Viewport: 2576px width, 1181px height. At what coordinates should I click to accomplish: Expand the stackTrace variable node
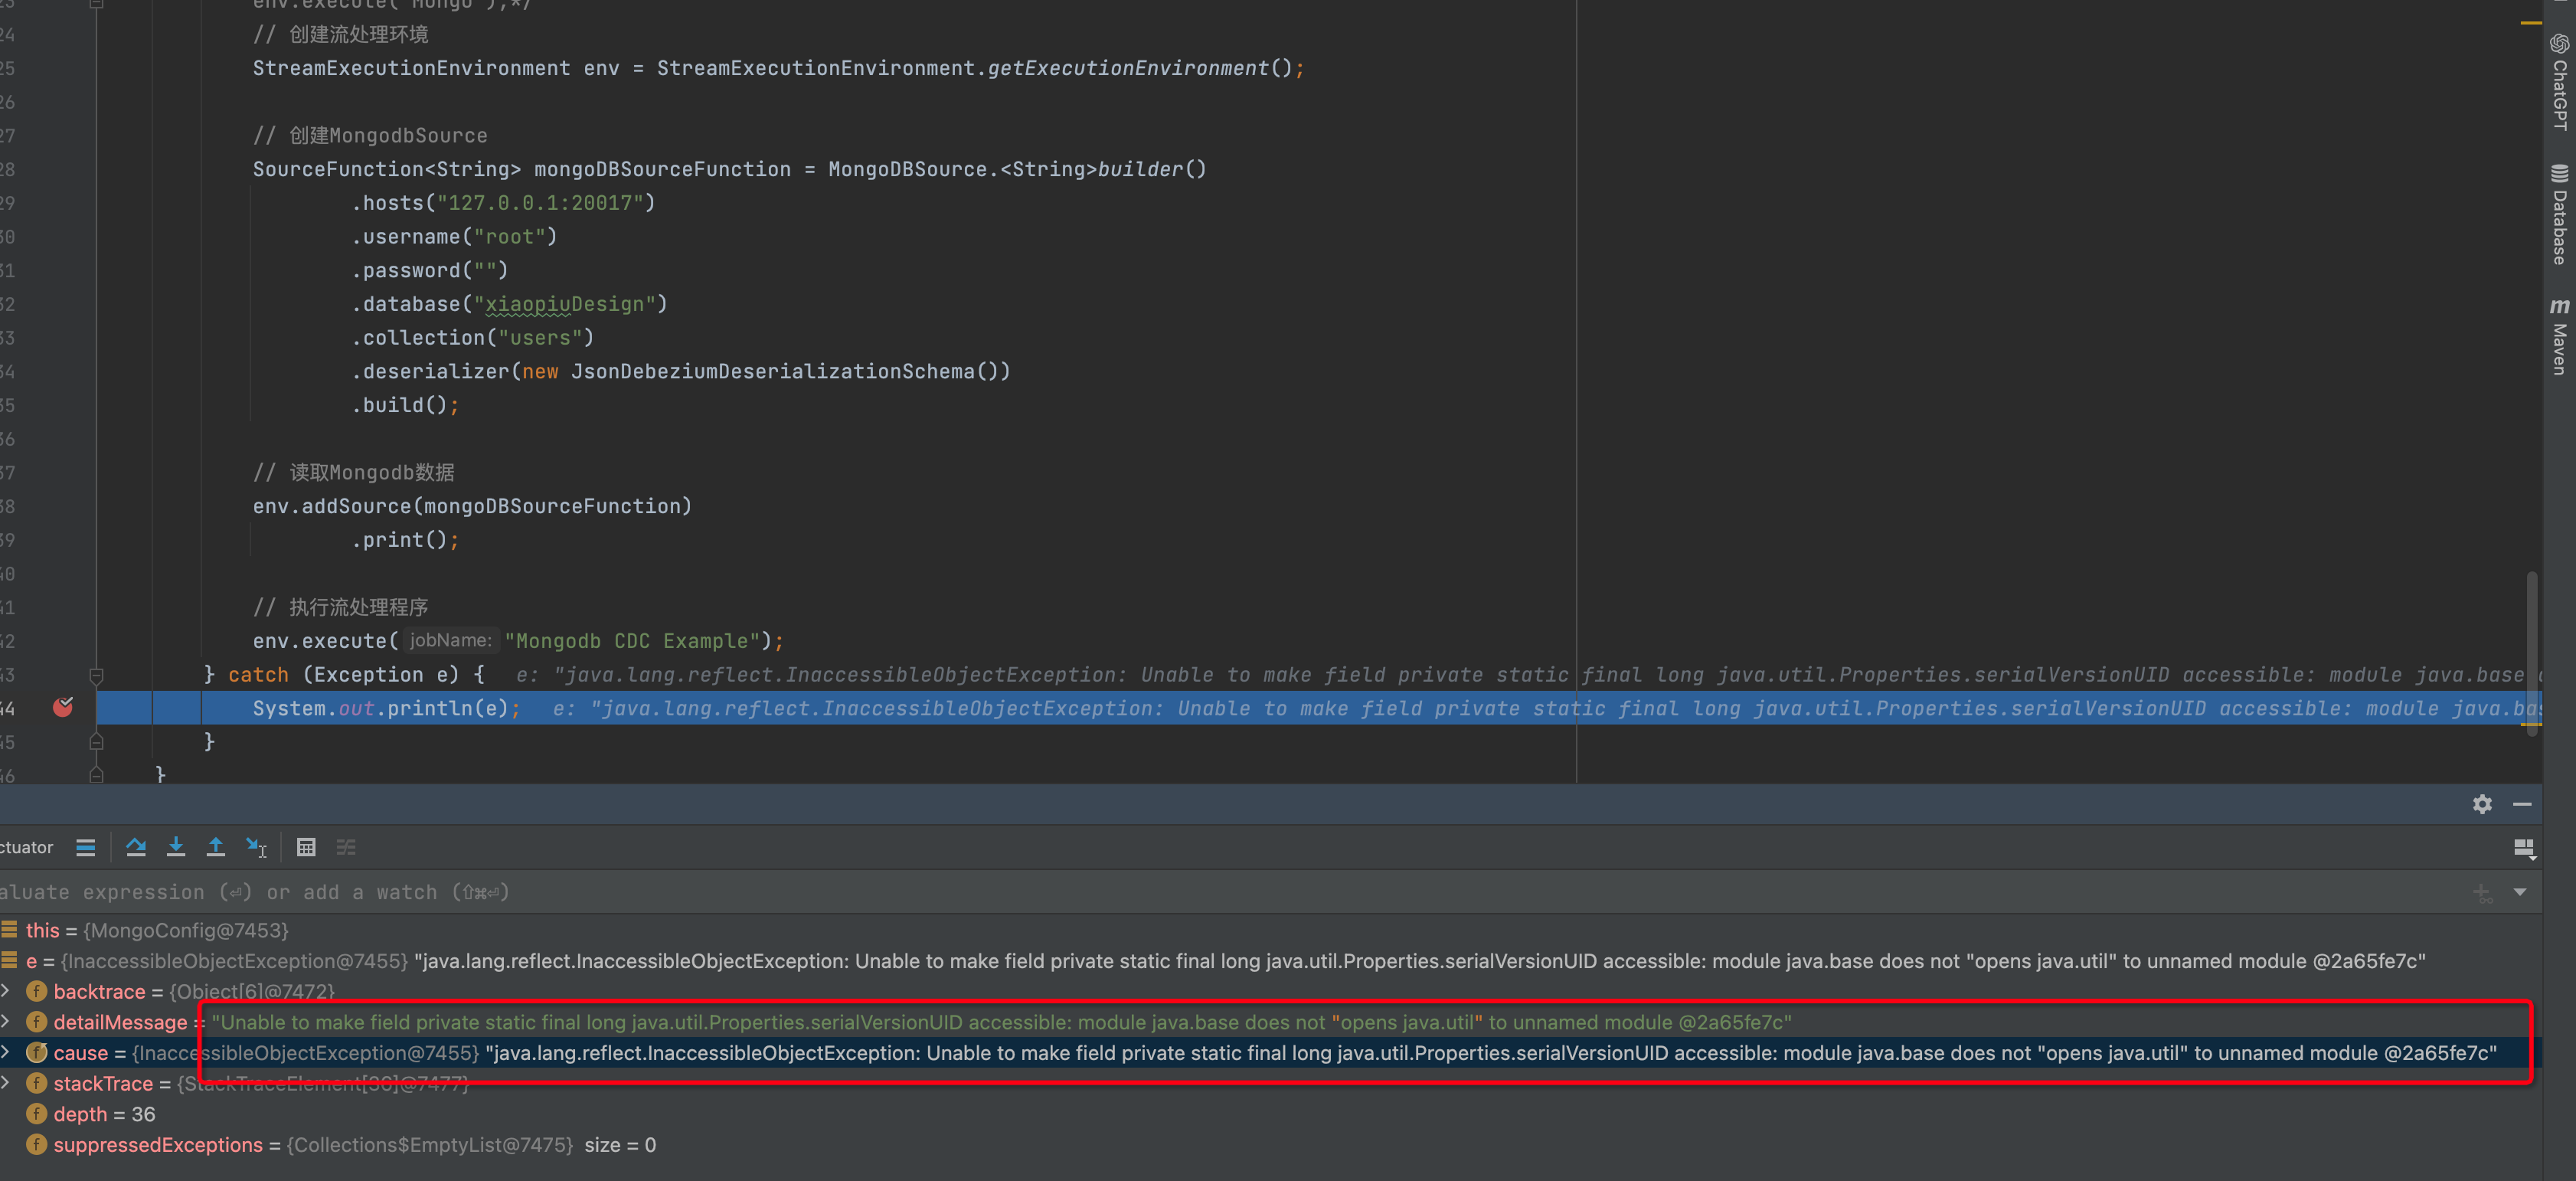pos(6,1083)
